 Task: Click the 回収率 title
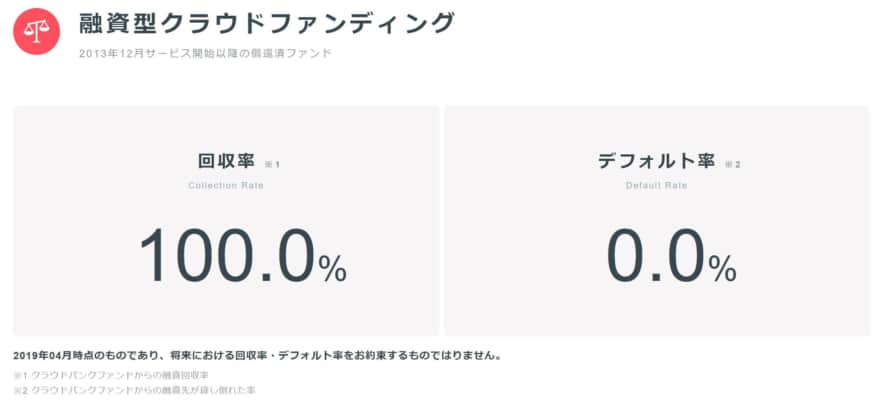tap(226, 162)
